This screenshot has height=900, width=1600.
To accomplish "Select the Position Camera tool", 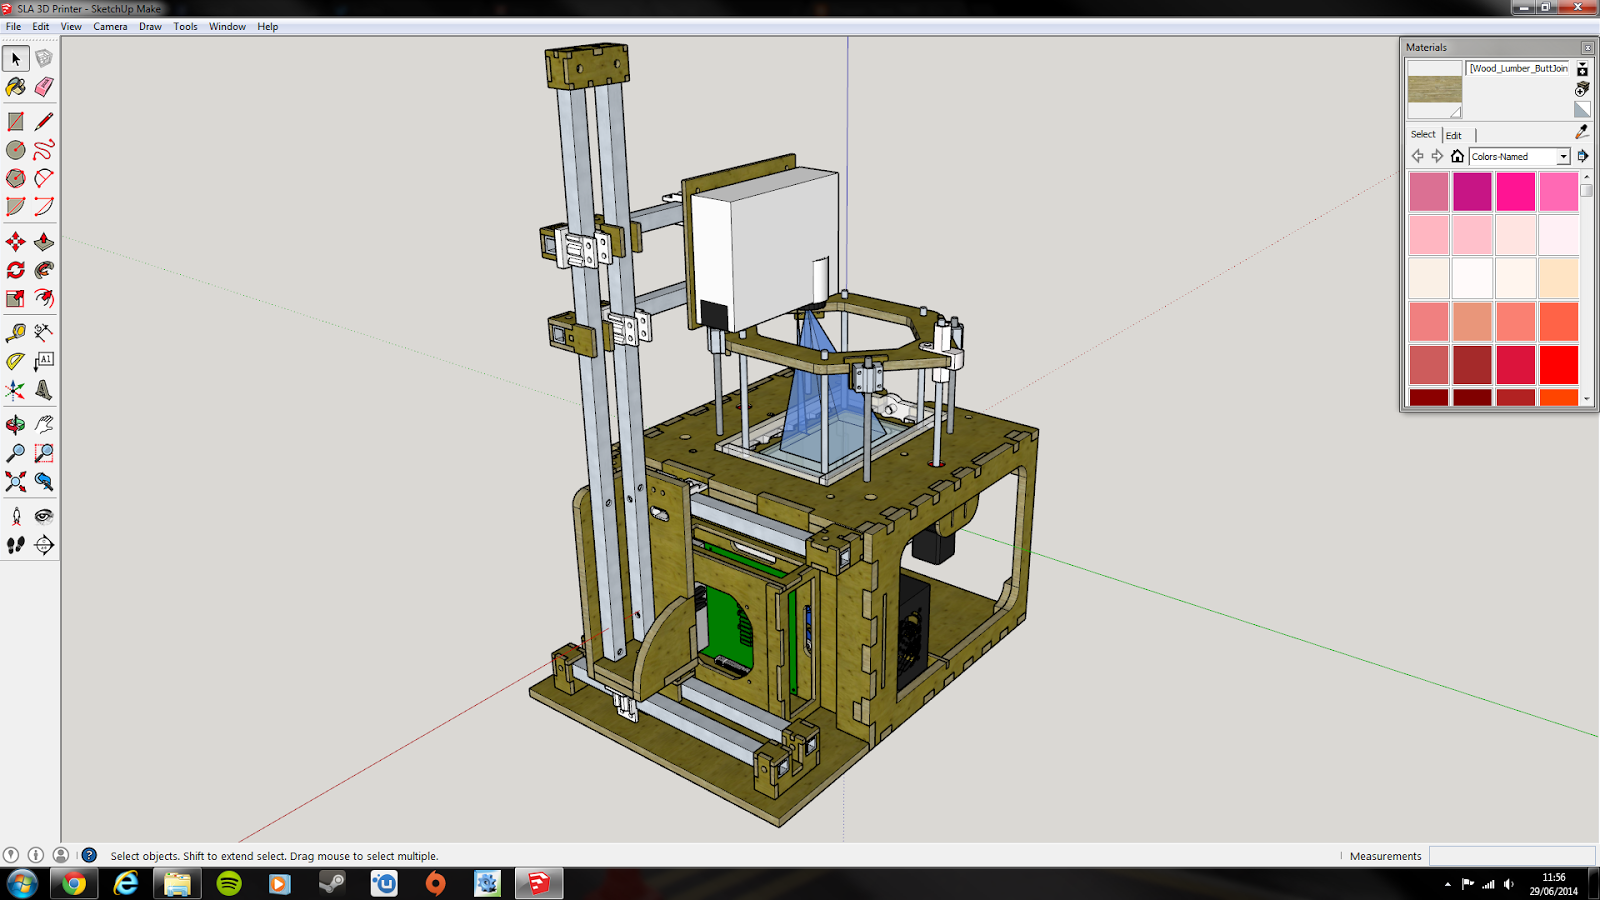I will coord(16,516).
